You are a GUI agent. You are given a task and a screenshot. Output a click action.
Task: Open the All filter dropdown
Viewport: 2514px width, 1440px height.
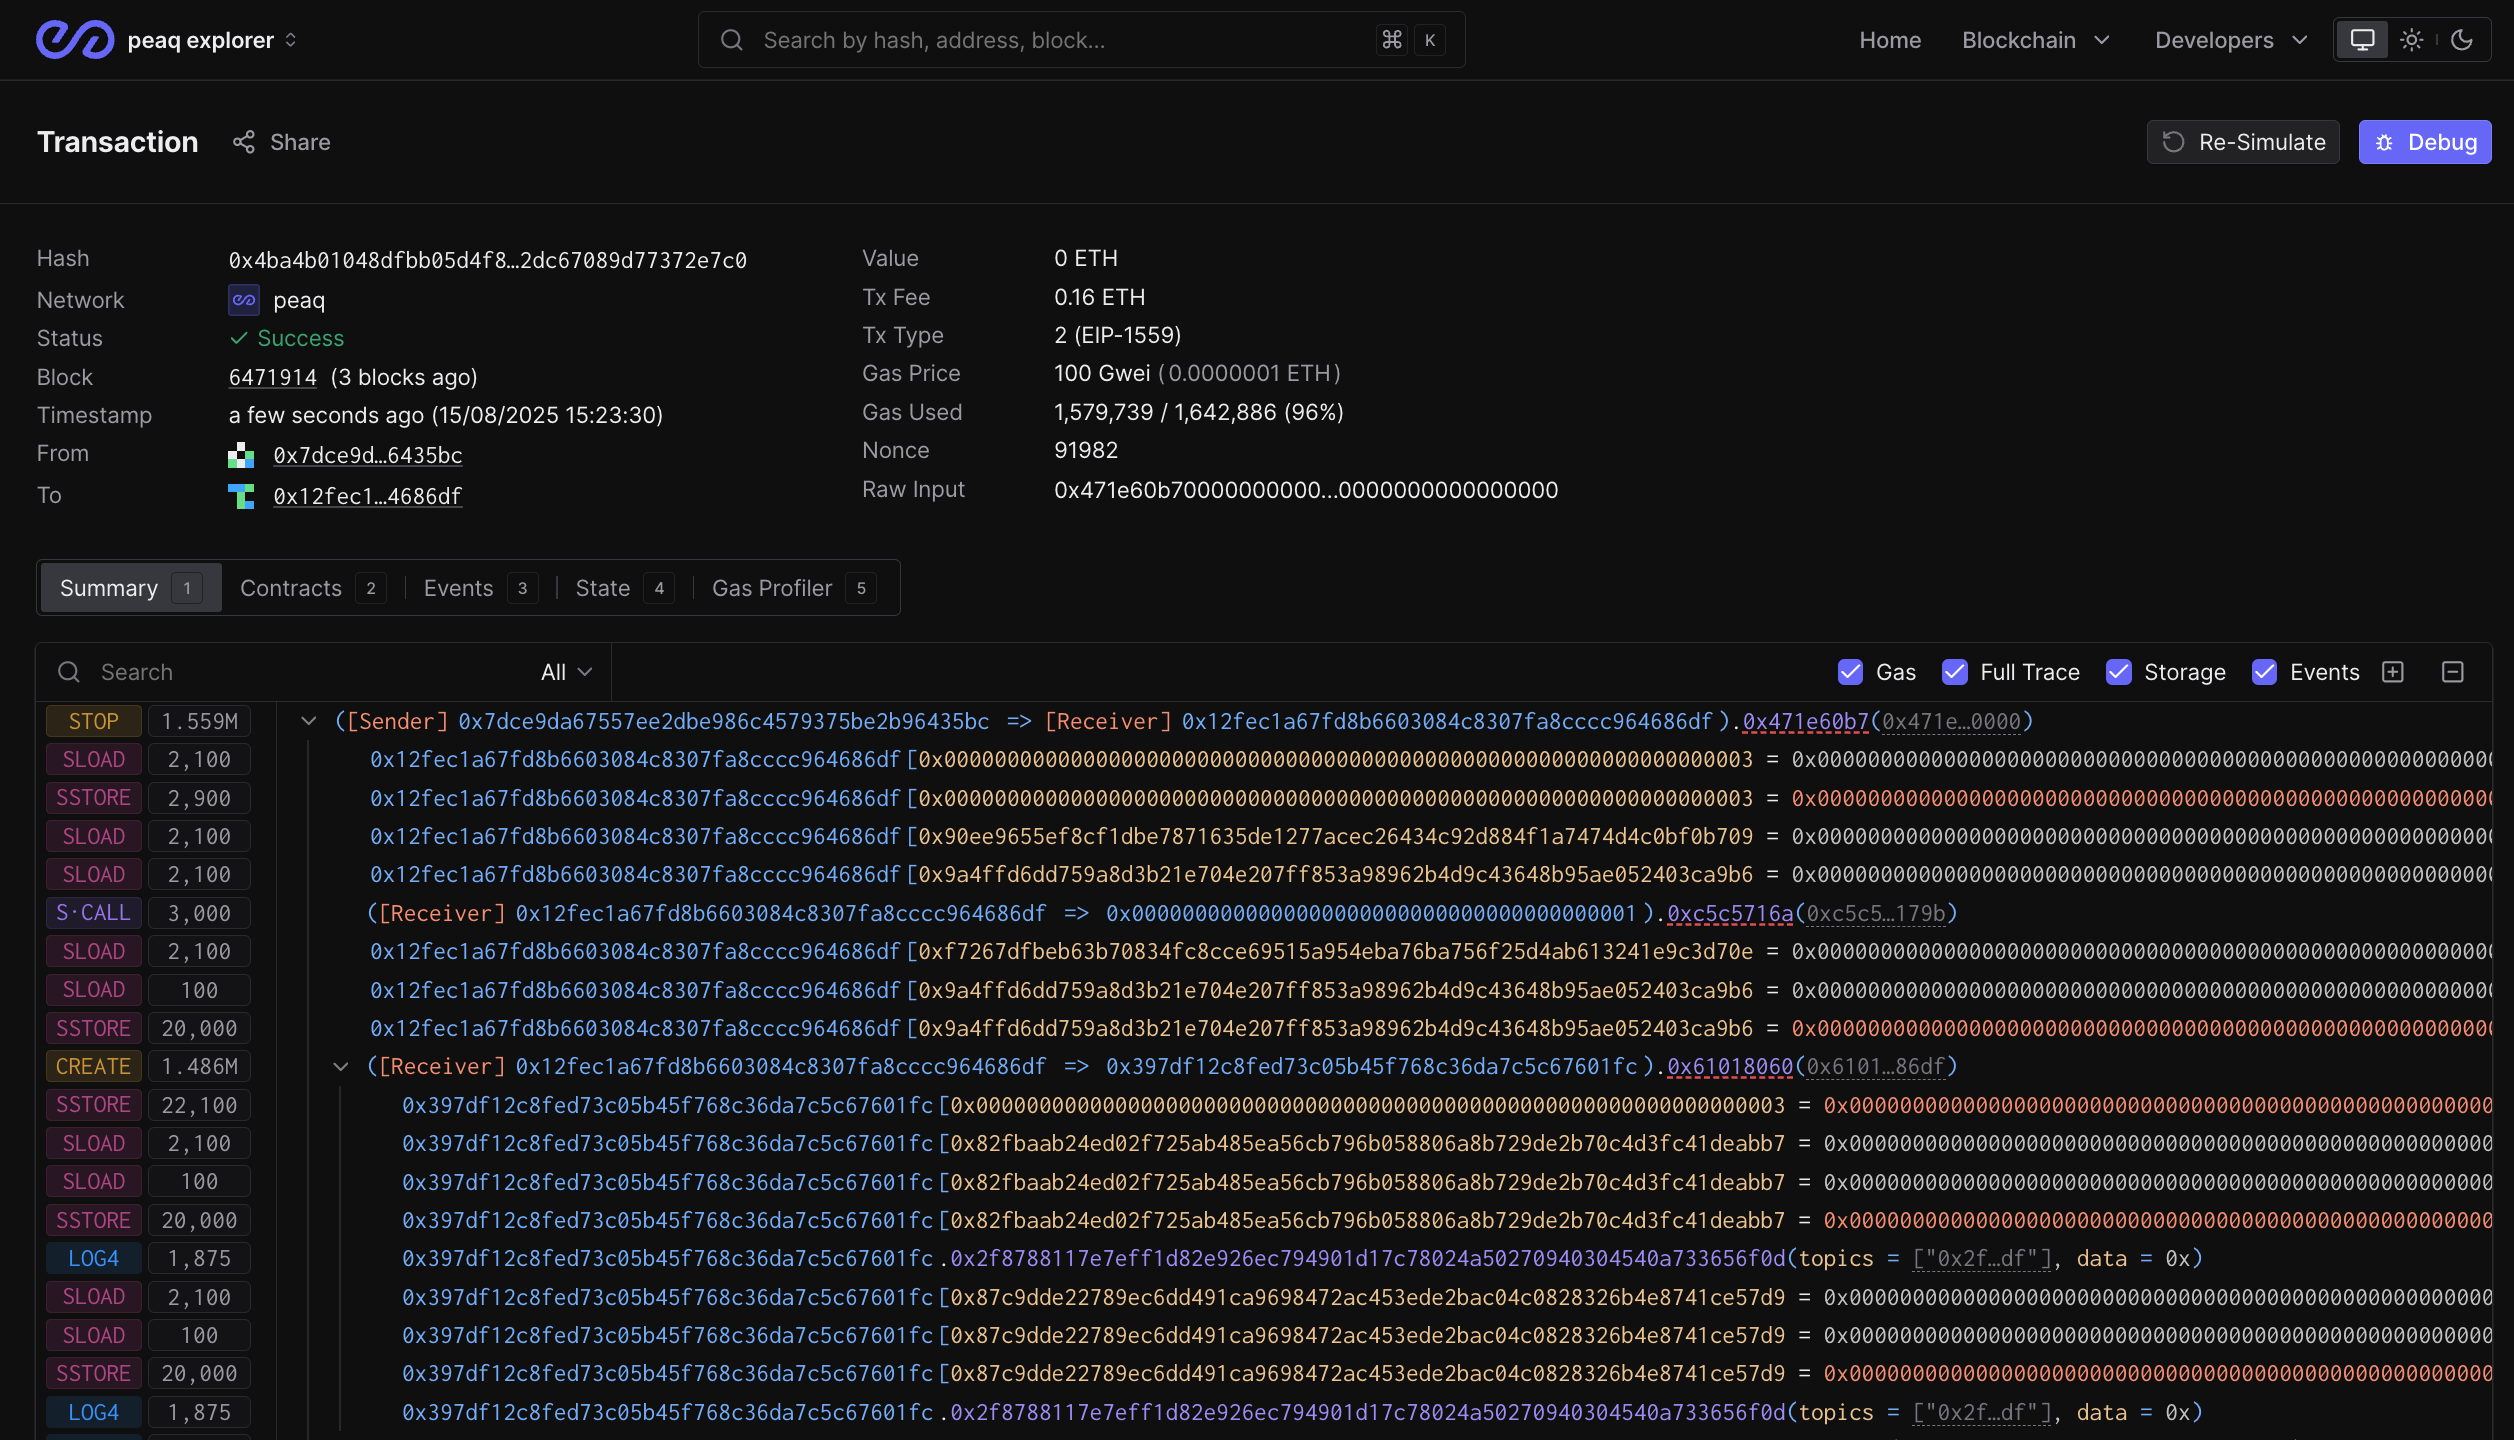564,671
